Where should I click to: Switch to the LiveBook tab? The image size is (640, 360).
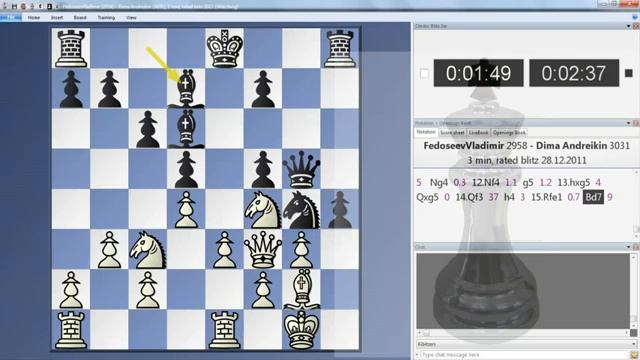478,133
